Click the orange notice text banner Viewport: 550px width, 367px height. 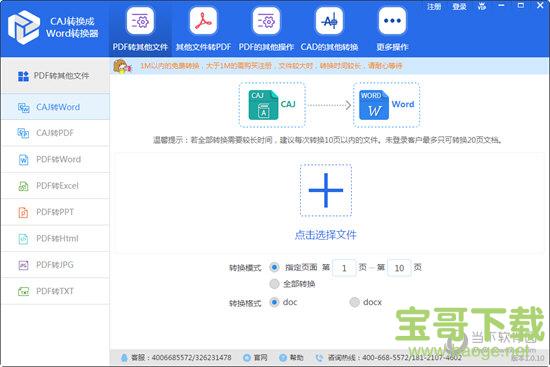pyautogui.click(x=271, y=66)
